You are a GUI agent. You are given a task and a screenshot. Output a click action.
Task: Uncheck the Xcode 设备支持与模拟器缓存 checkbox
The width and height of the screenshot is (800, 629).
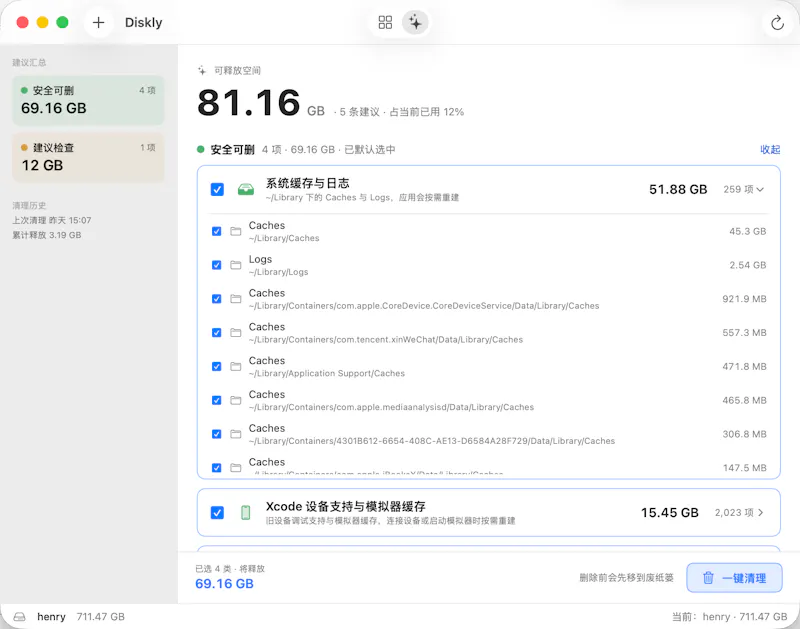217,513
